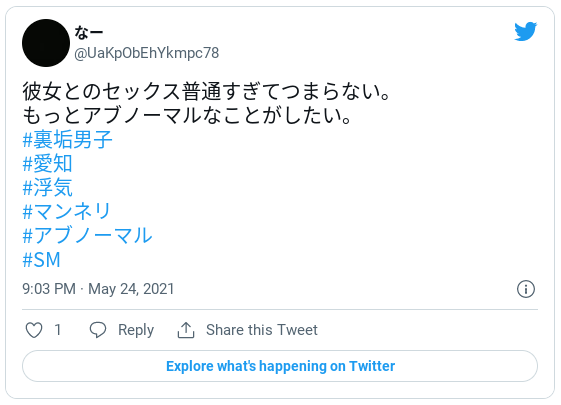Open the #浮気 hashtag

[x=47, y=187]
